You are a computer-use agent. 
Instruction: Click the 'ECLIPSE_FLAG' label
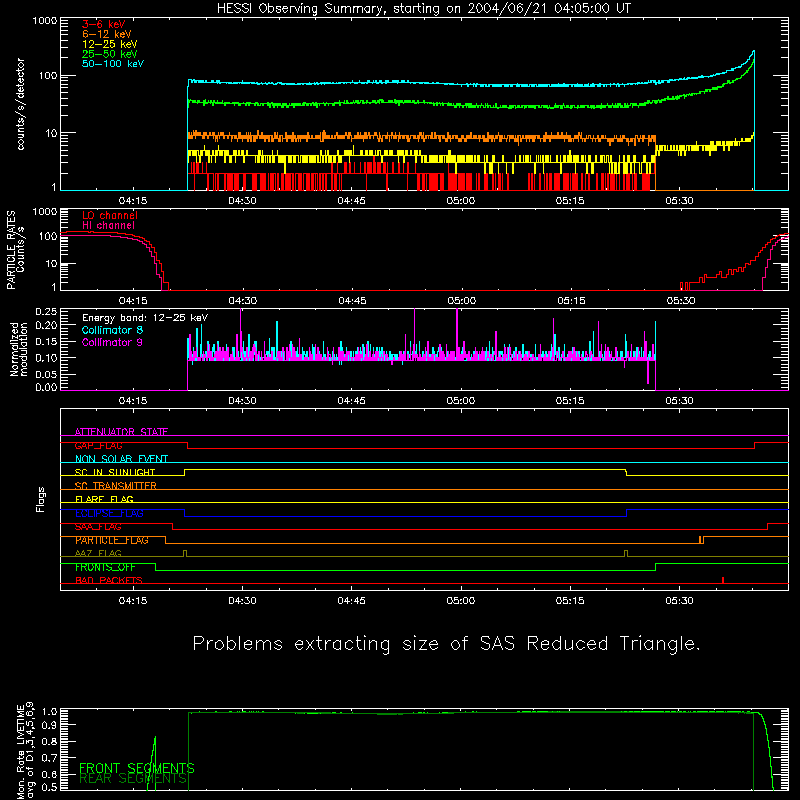click(109, 513)
